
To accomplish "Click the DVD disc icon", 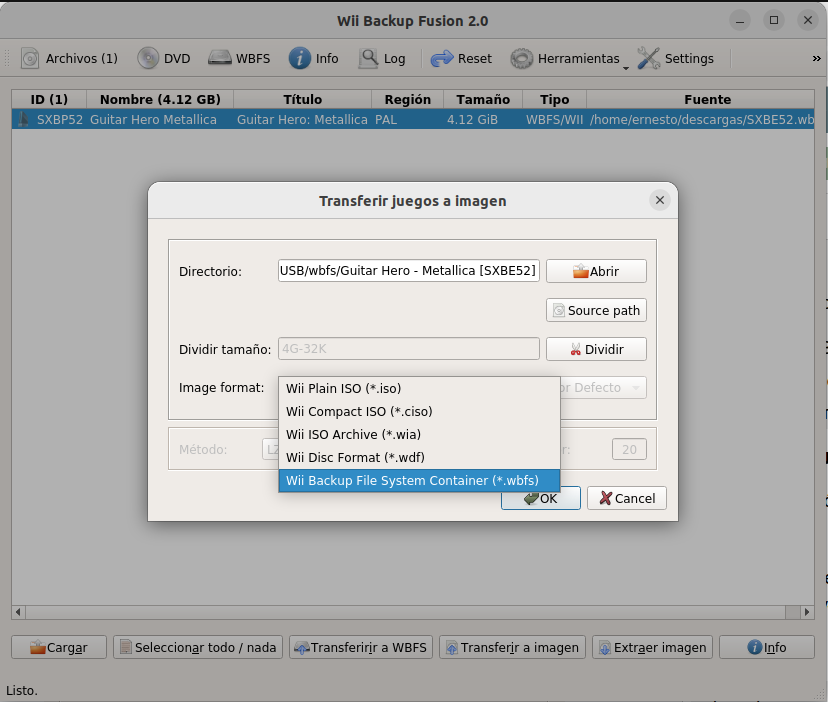I will click(x=149, y=59).
